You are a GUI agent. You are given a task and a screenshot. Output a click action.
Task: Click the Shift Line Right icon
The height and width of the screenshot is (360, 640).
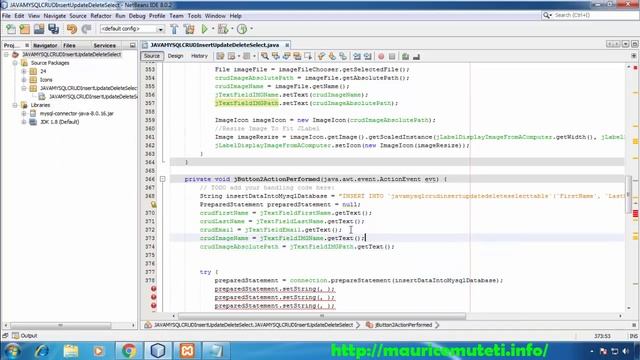pyautogui.click(x=368, y=56)
